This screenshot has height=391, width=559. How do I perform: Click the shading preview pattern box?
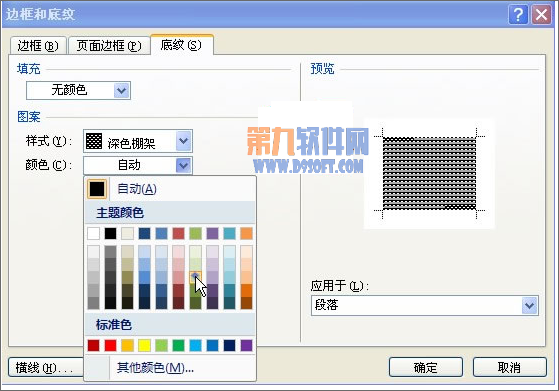tap(429, 173)
